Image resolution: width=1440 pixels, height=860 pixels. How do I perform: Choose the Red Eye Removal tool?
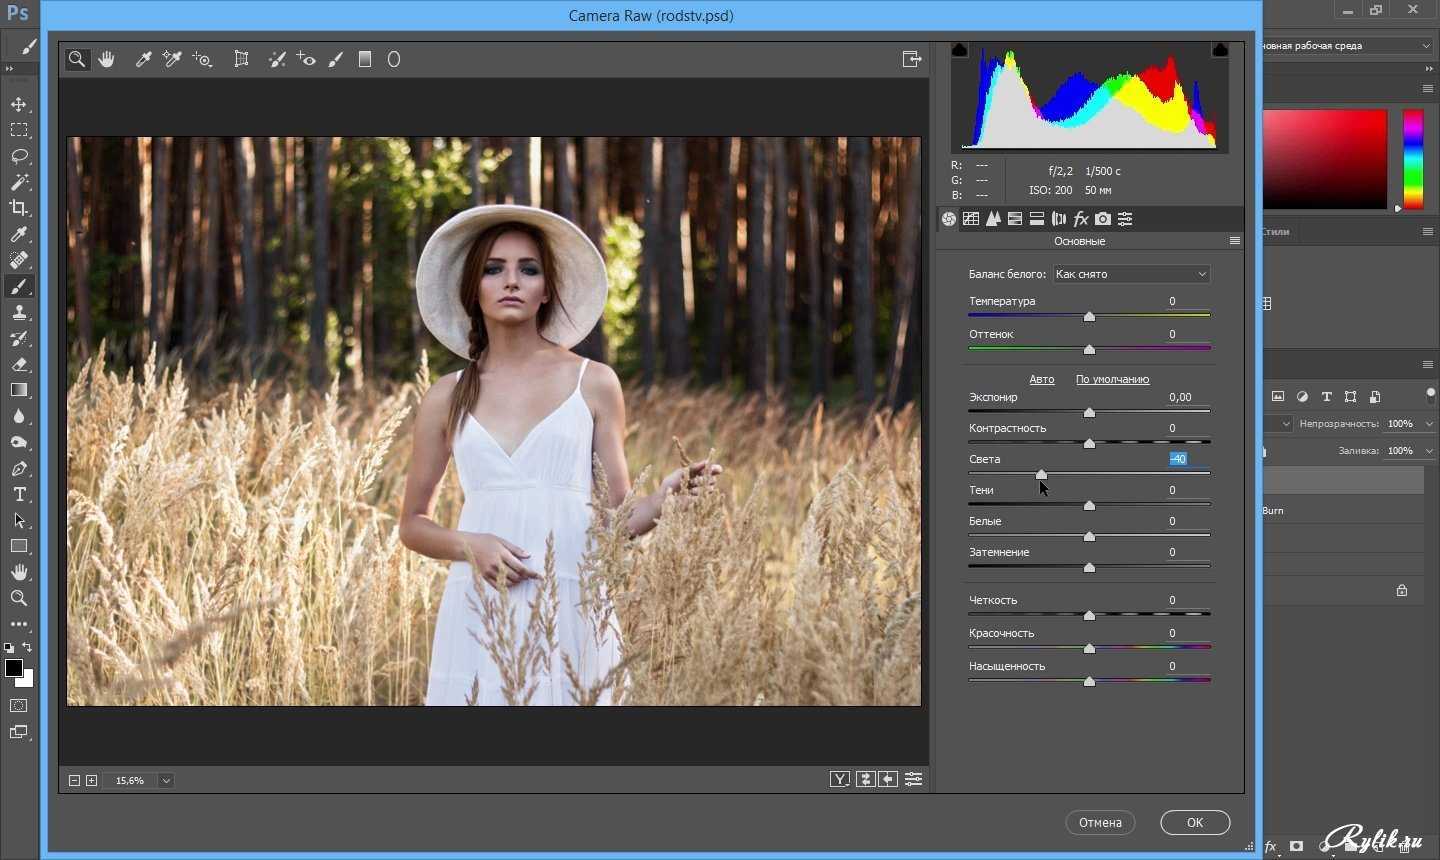coord(306,59)
